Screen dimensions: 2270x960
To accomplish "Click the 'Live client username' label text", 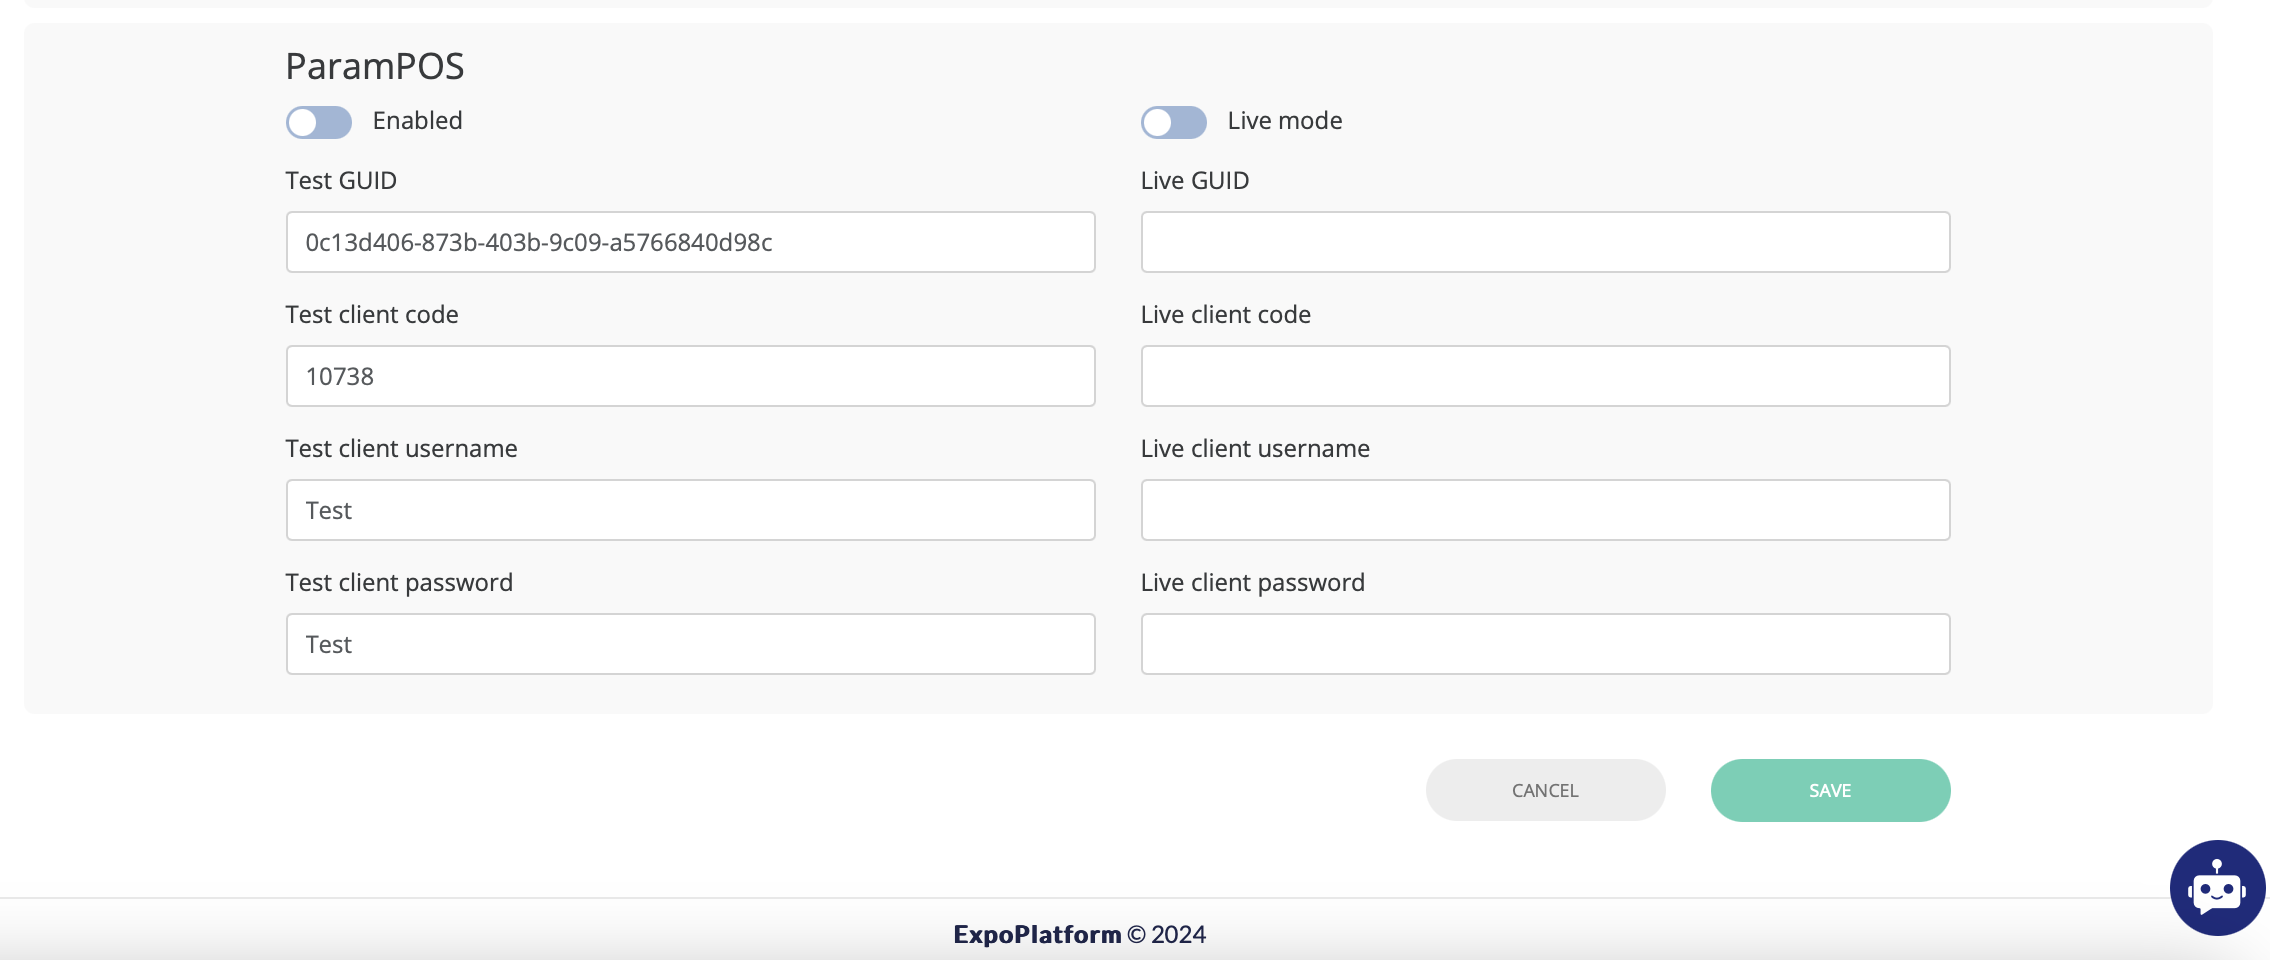I will pos(1255,449).
